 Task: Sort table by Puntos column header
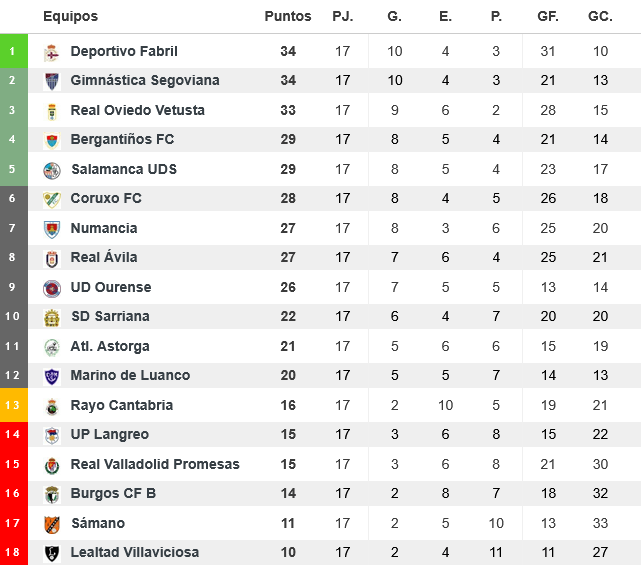pyautogui.click(x=288, y=17)
